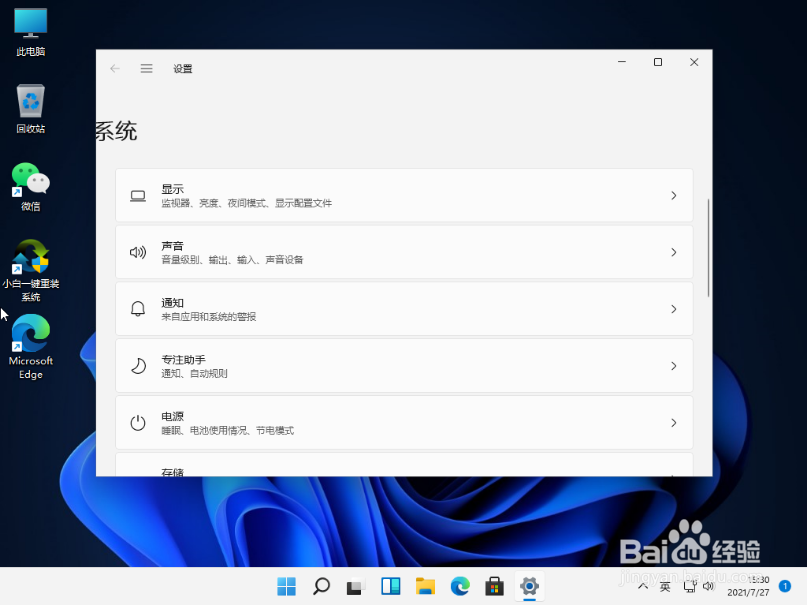Screen dimensions: 807x605
Task: Expand the 声音 row chevron
Action: (673, 252)
